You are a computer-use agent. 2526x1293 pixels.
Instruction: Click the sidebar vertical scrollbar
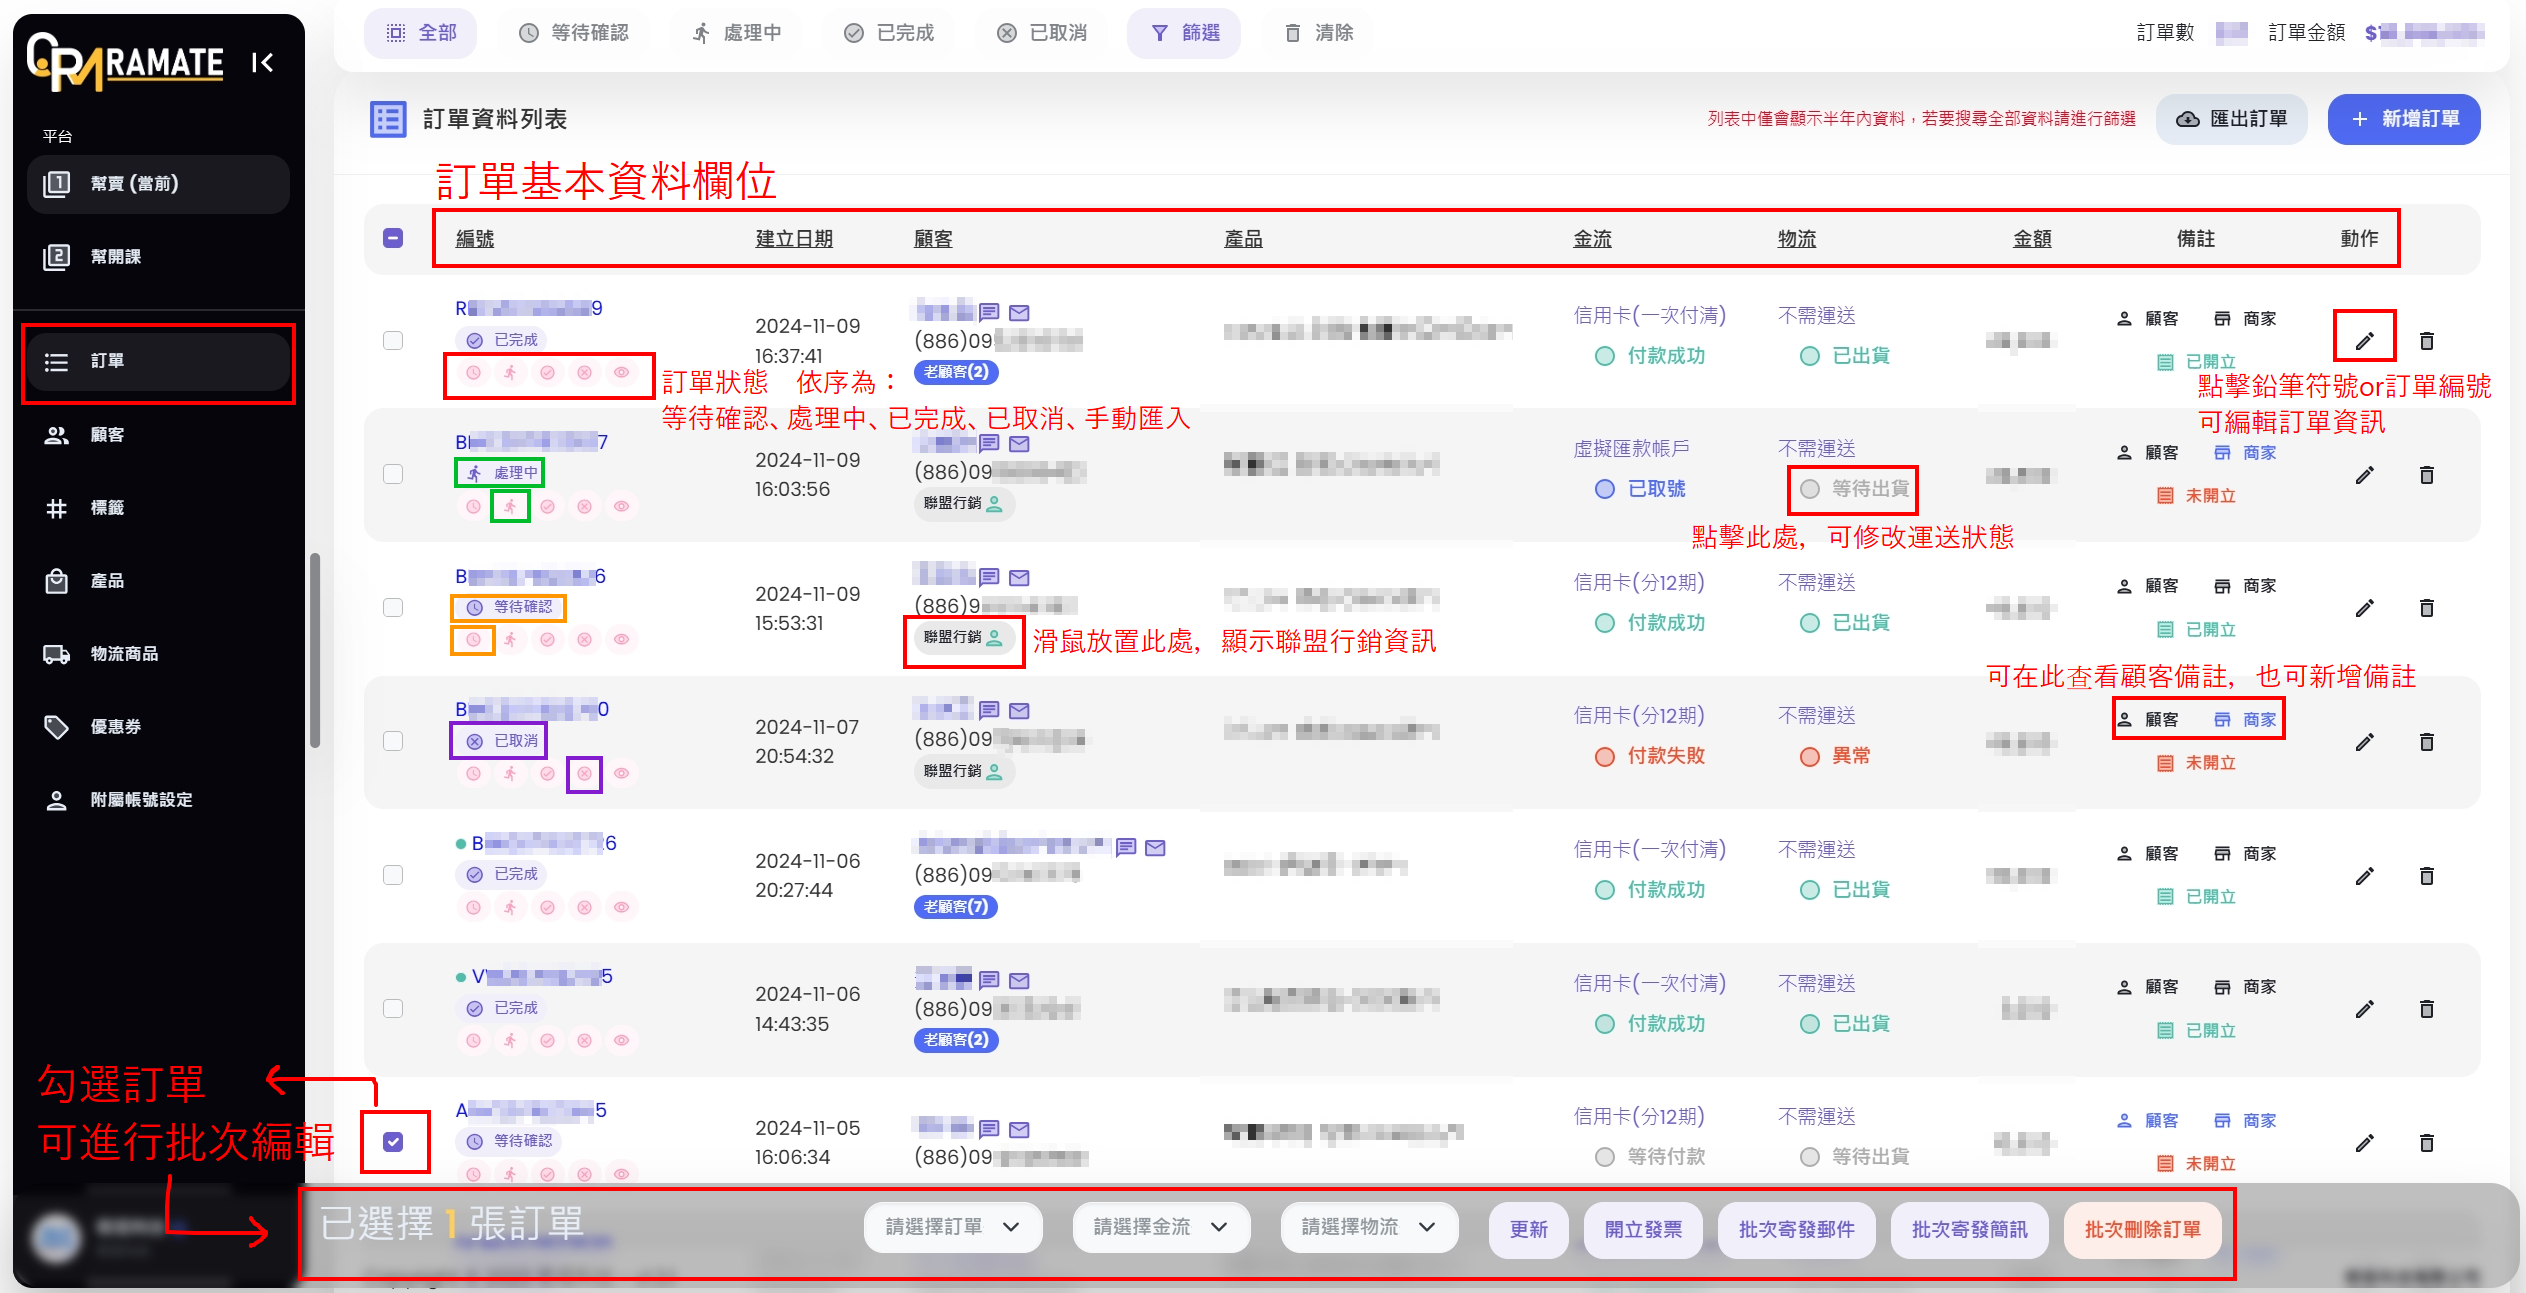click(315, 650)
